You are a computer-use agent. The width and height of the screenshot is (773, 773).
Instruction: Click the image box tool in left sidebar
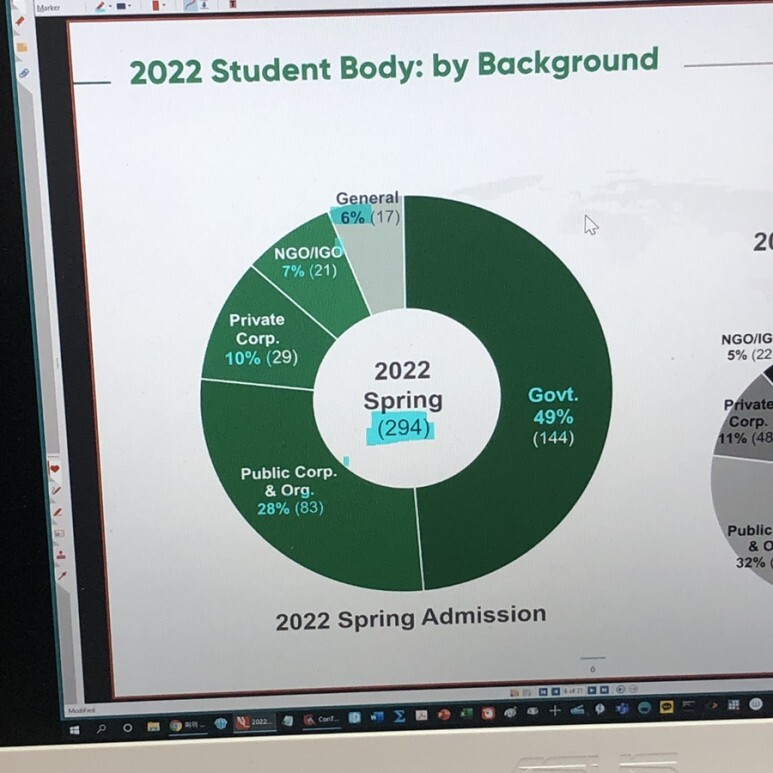(x=59, y=533)
